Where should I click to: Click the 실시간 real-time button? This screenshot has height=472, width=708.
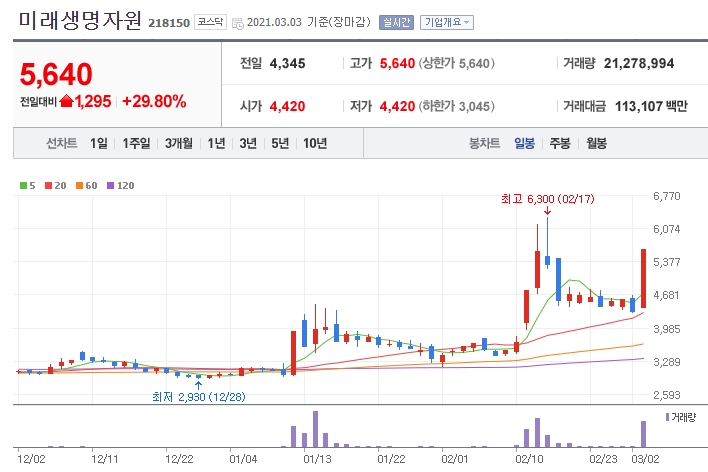click(x=396, y=22)
